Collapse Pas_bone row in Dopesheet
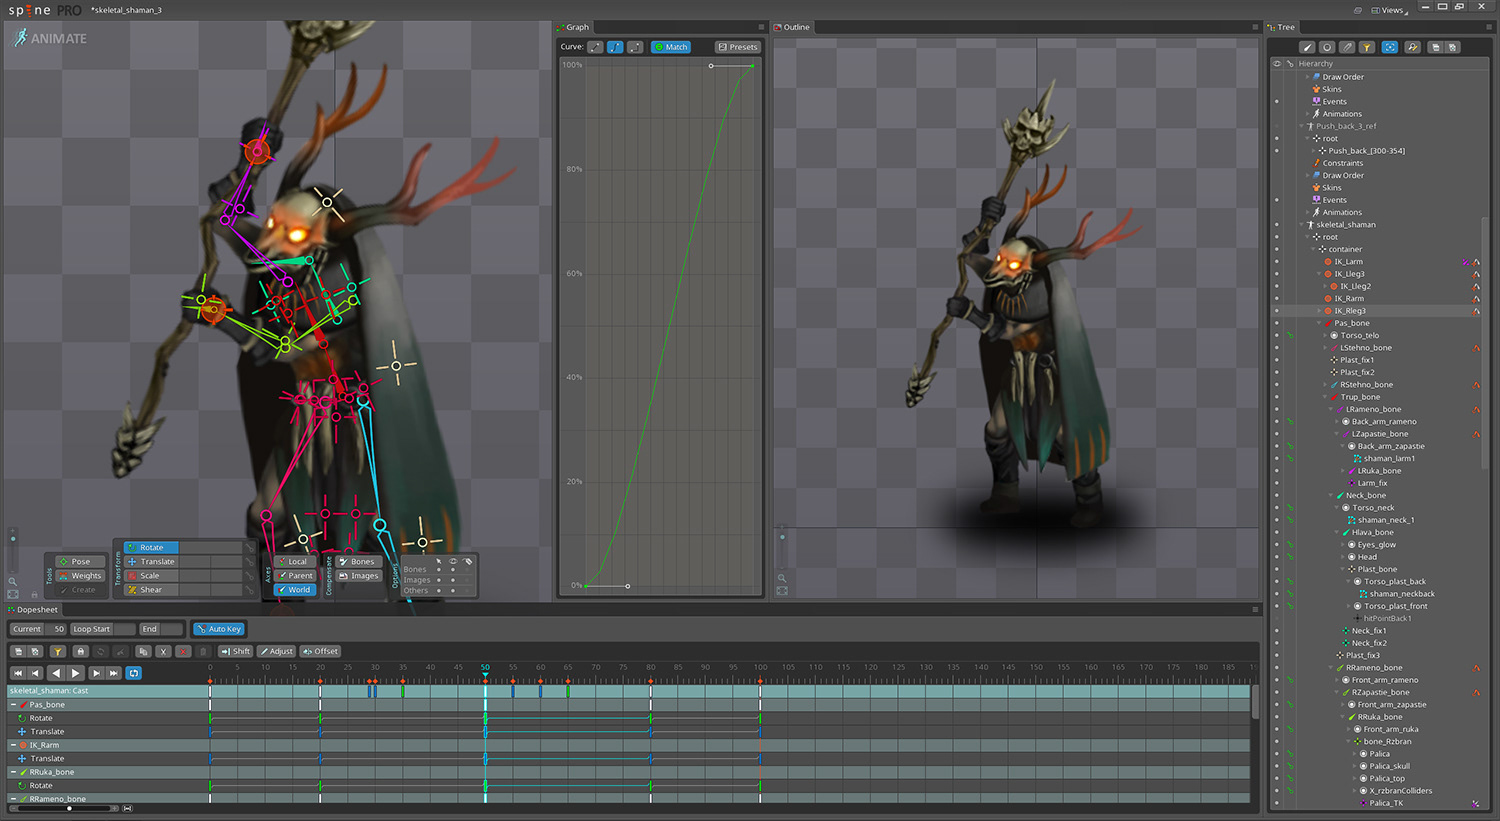The image size is (1500, 821). pyautogui.click(x=13, y=705)
